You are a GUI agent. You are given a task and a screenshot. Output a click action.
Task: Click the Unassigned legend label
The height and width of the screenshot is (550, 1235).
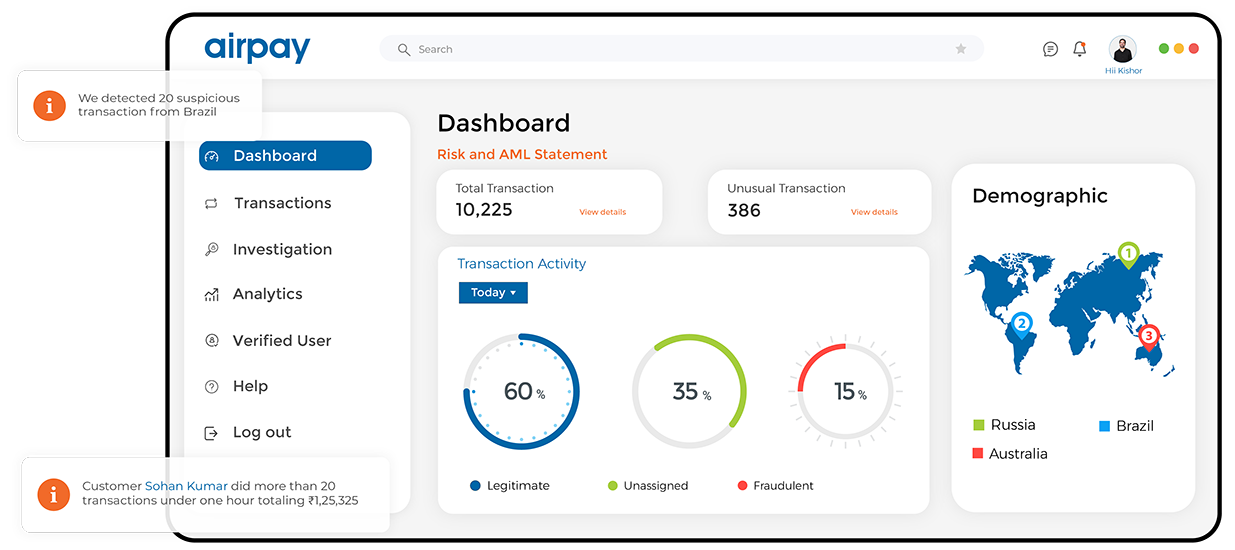(x=656, y=486)
